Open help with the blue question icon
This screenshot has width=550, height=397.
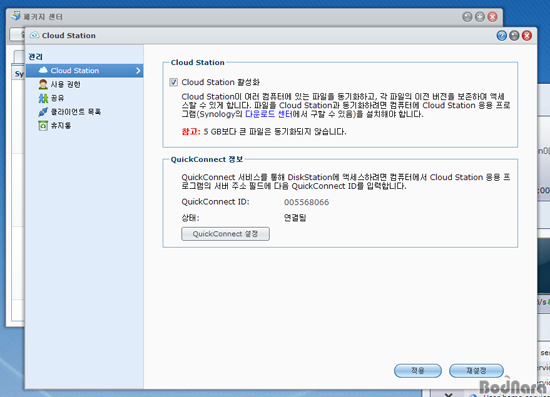[502, 35]
